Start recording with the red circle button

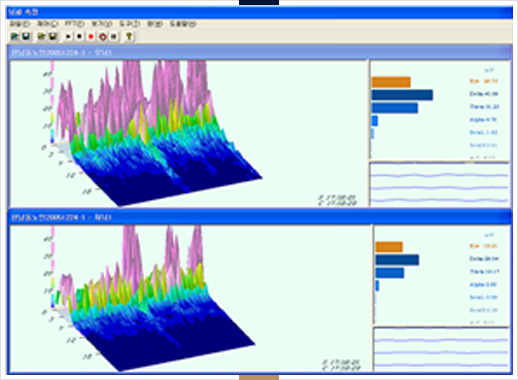(91, 36)
